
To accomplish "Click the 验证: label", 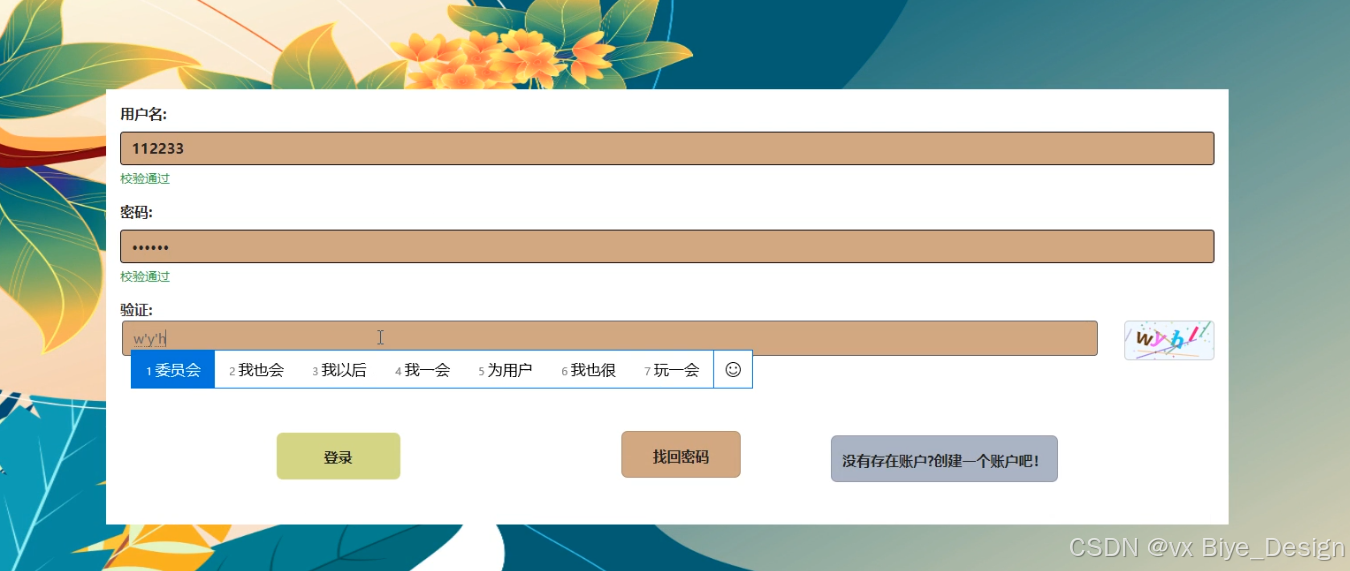I will click(136, 310).
